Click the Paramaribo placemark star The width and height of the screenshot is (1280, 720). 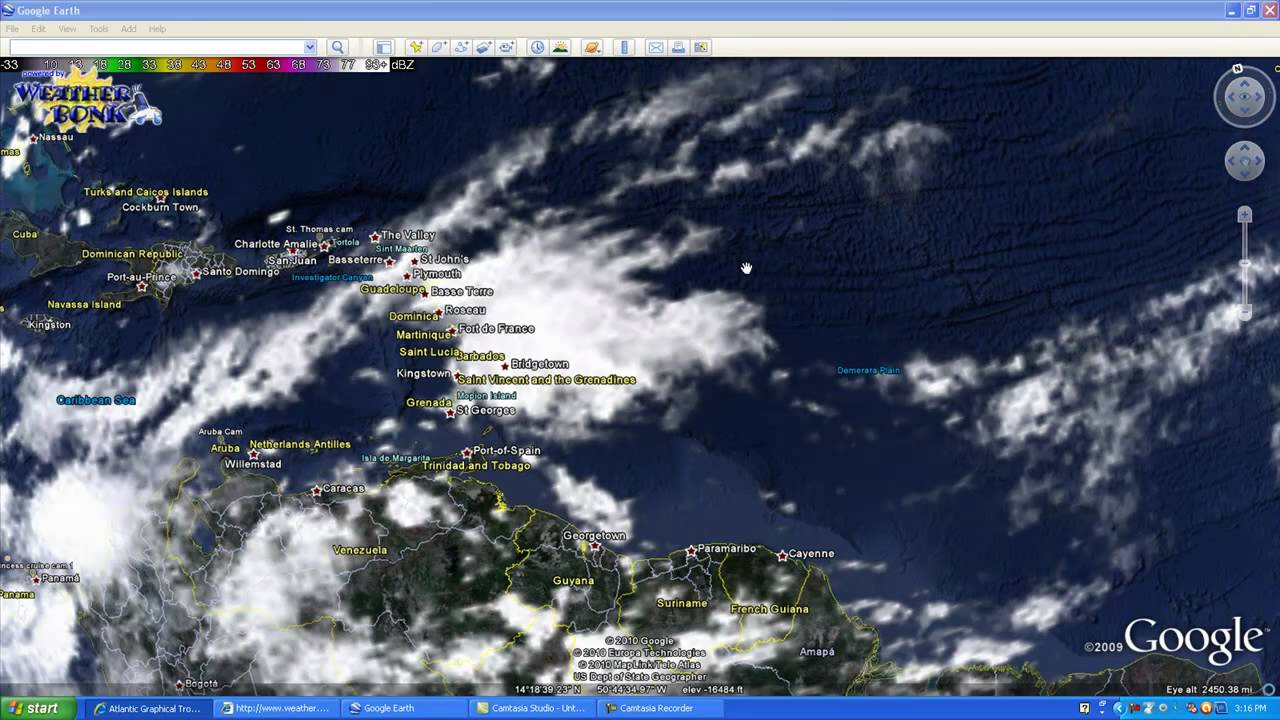[x=691, y=551]
